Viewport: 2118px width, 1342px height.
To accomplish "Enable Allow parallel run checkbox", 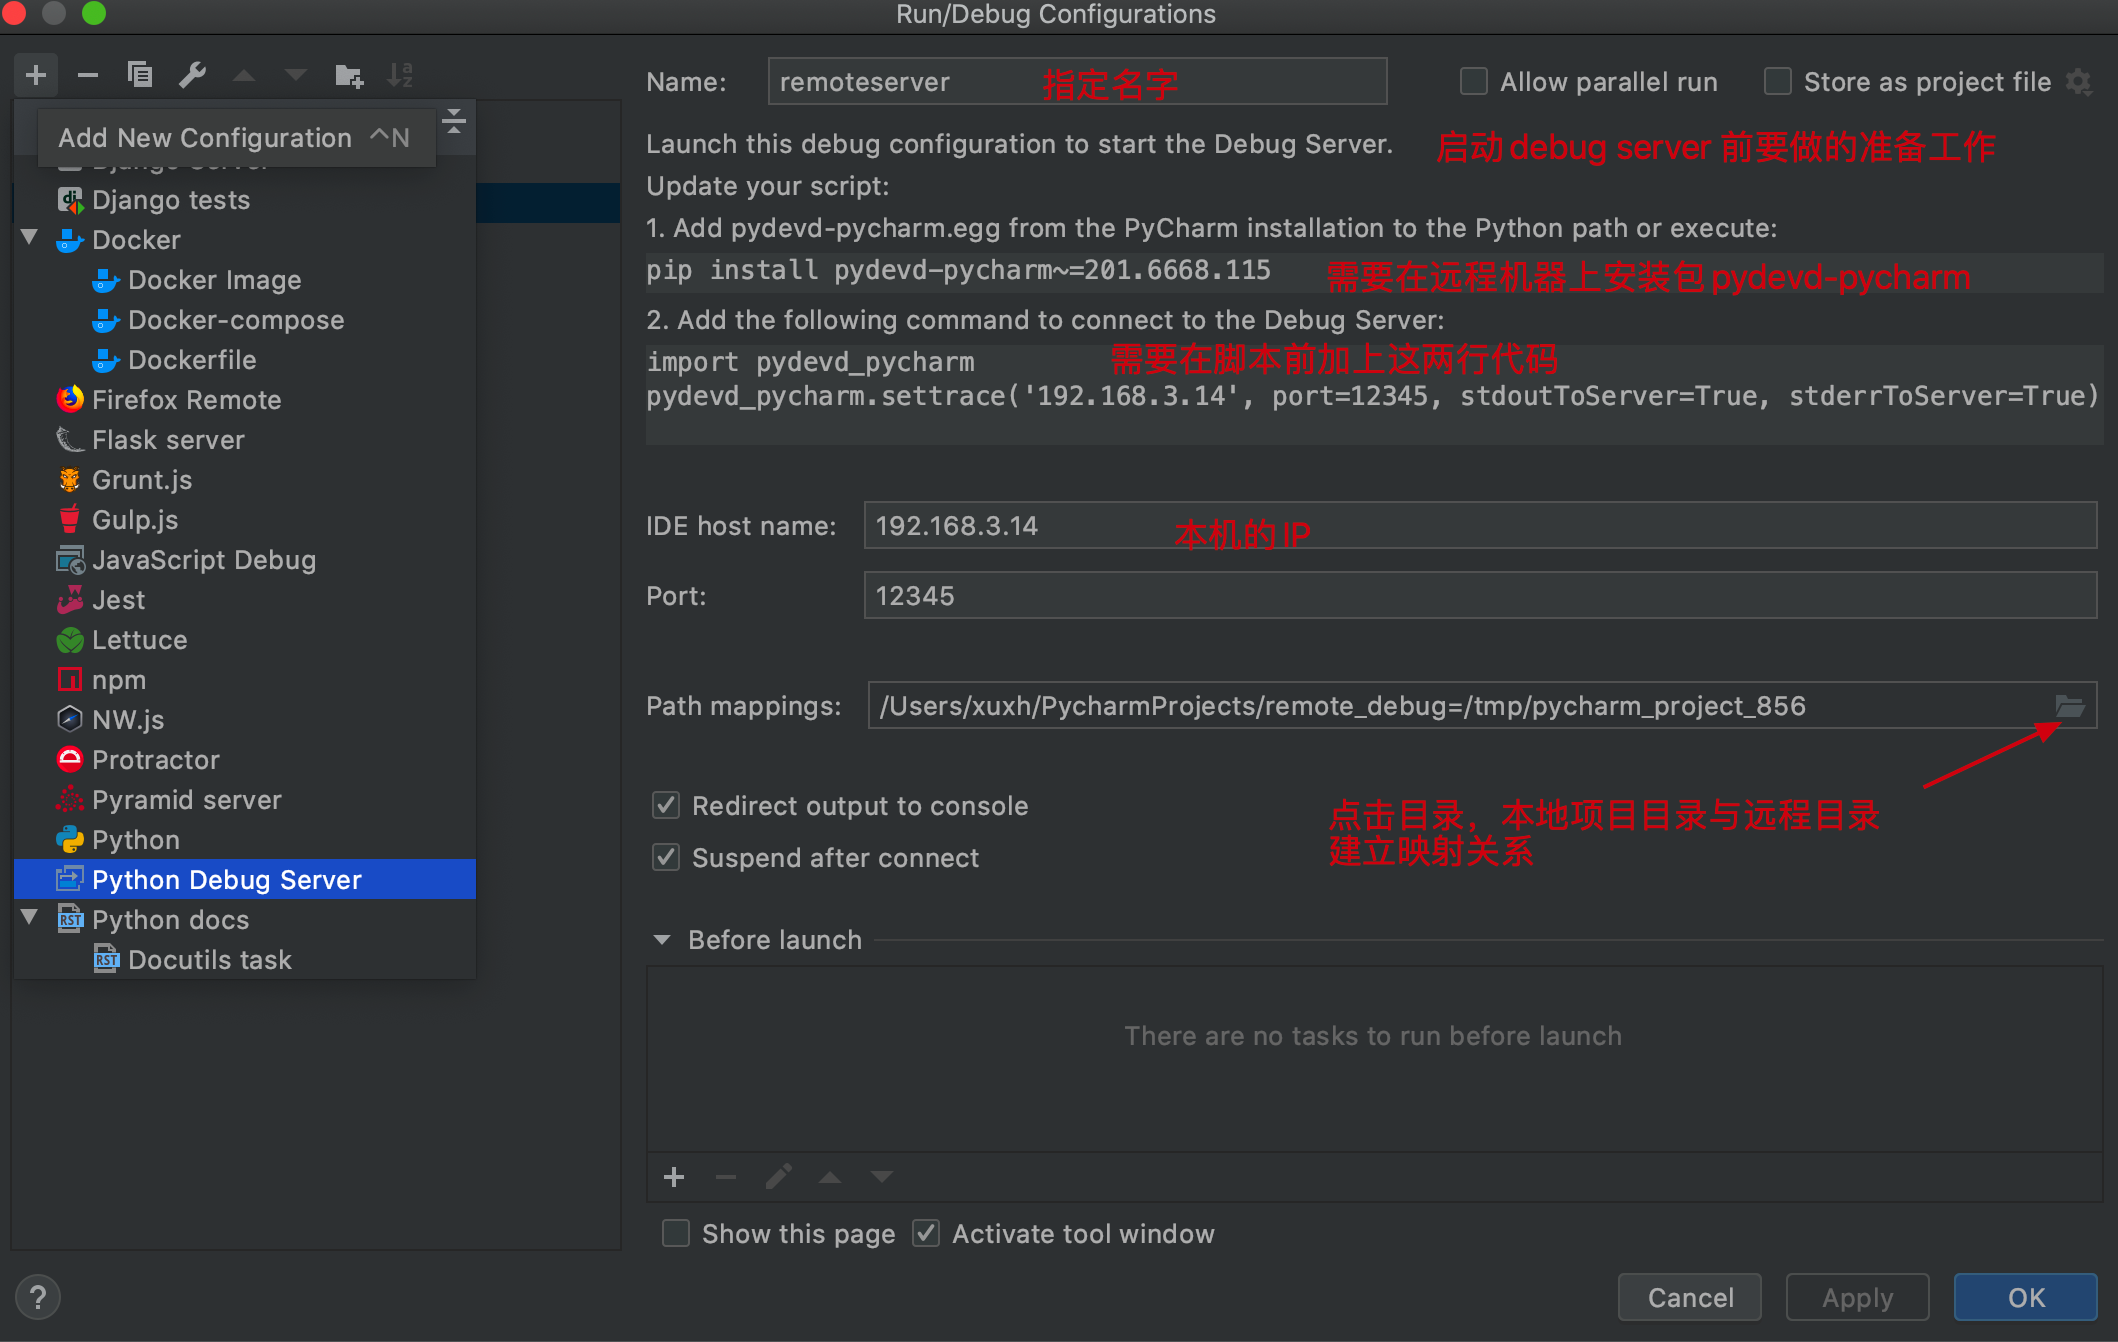I will tap(1473, 81).
